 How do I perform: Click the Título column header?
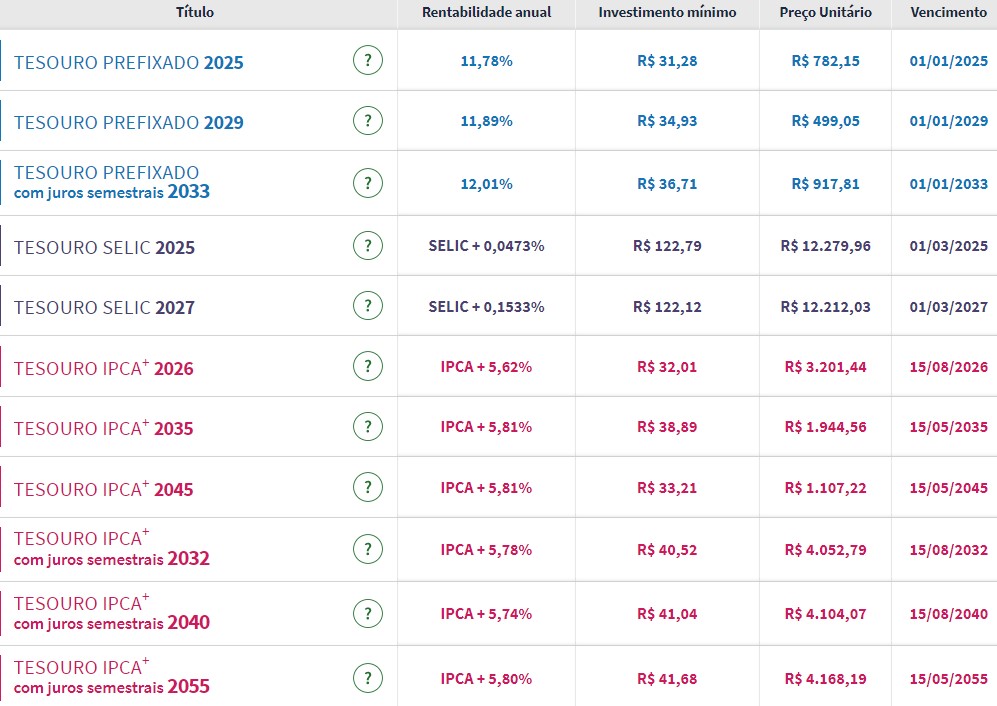195,13
